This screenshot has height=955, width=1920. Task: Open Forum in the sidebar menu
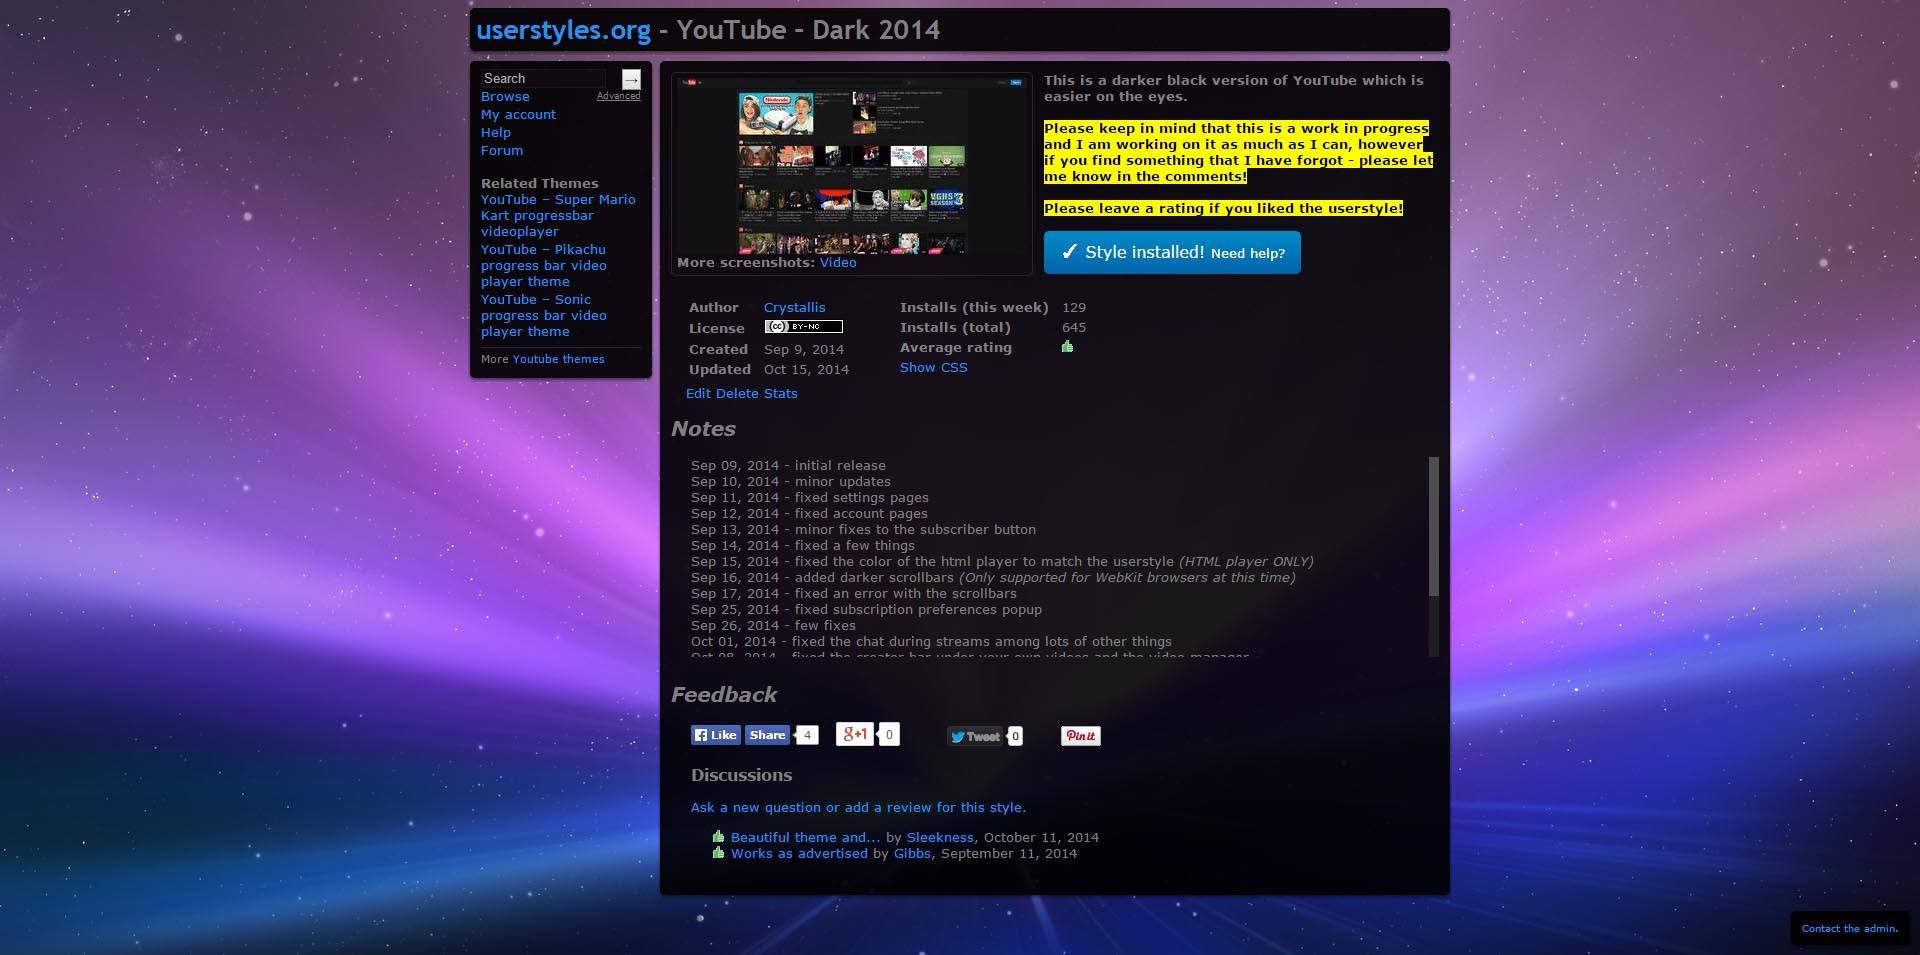502,151
